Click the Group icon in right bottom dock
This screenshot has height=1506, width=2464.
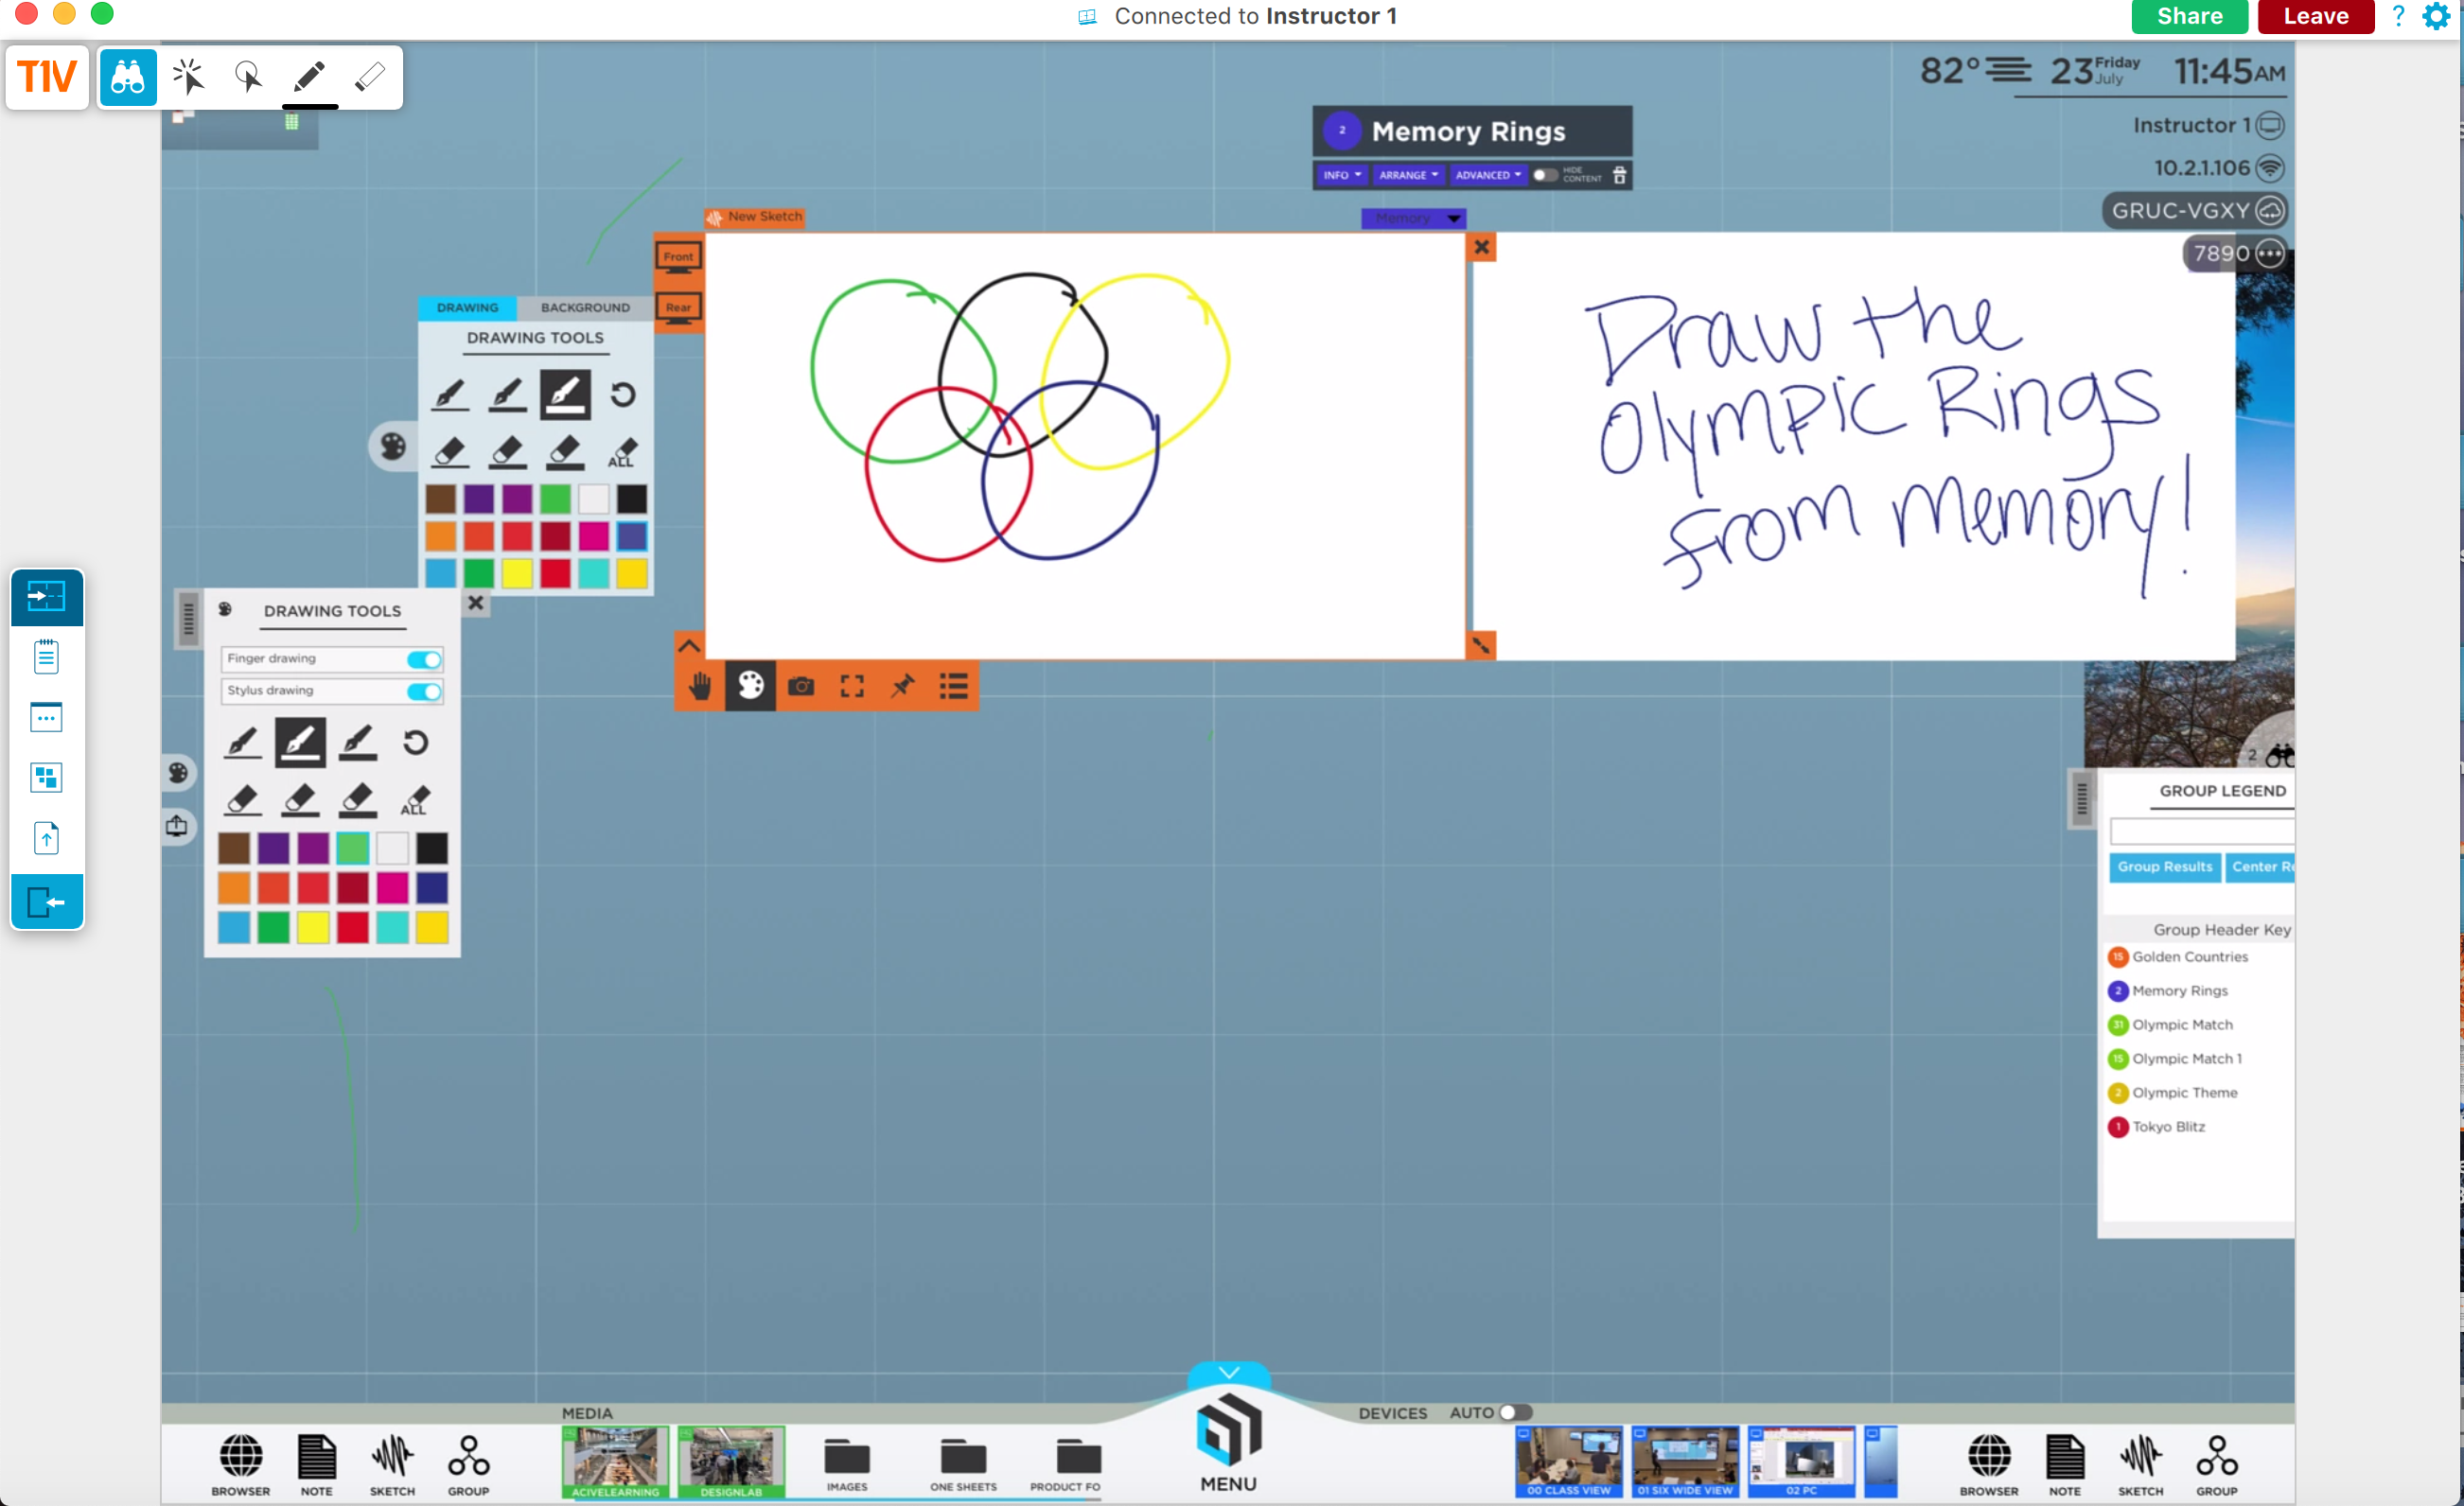[2217, 1465]
